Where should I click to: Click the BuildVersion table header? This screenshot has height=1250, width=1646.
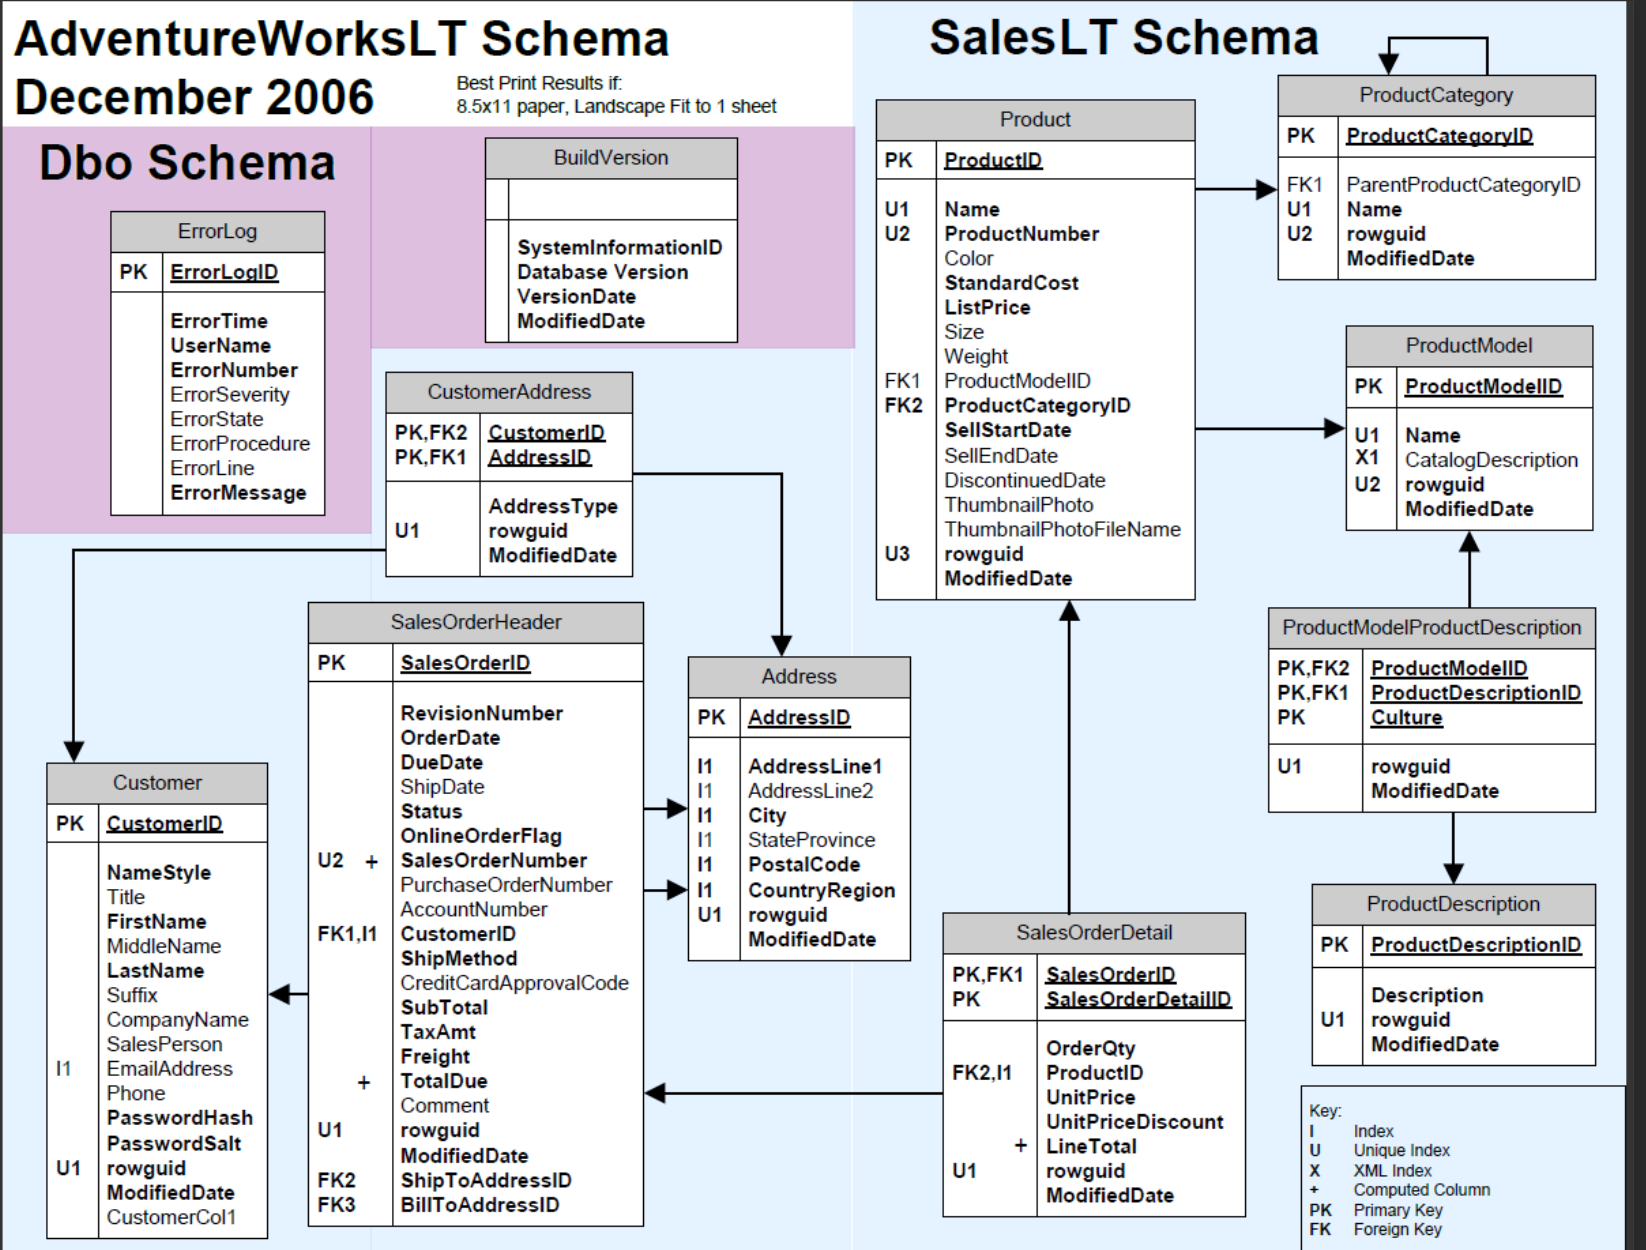click(610, 158)
